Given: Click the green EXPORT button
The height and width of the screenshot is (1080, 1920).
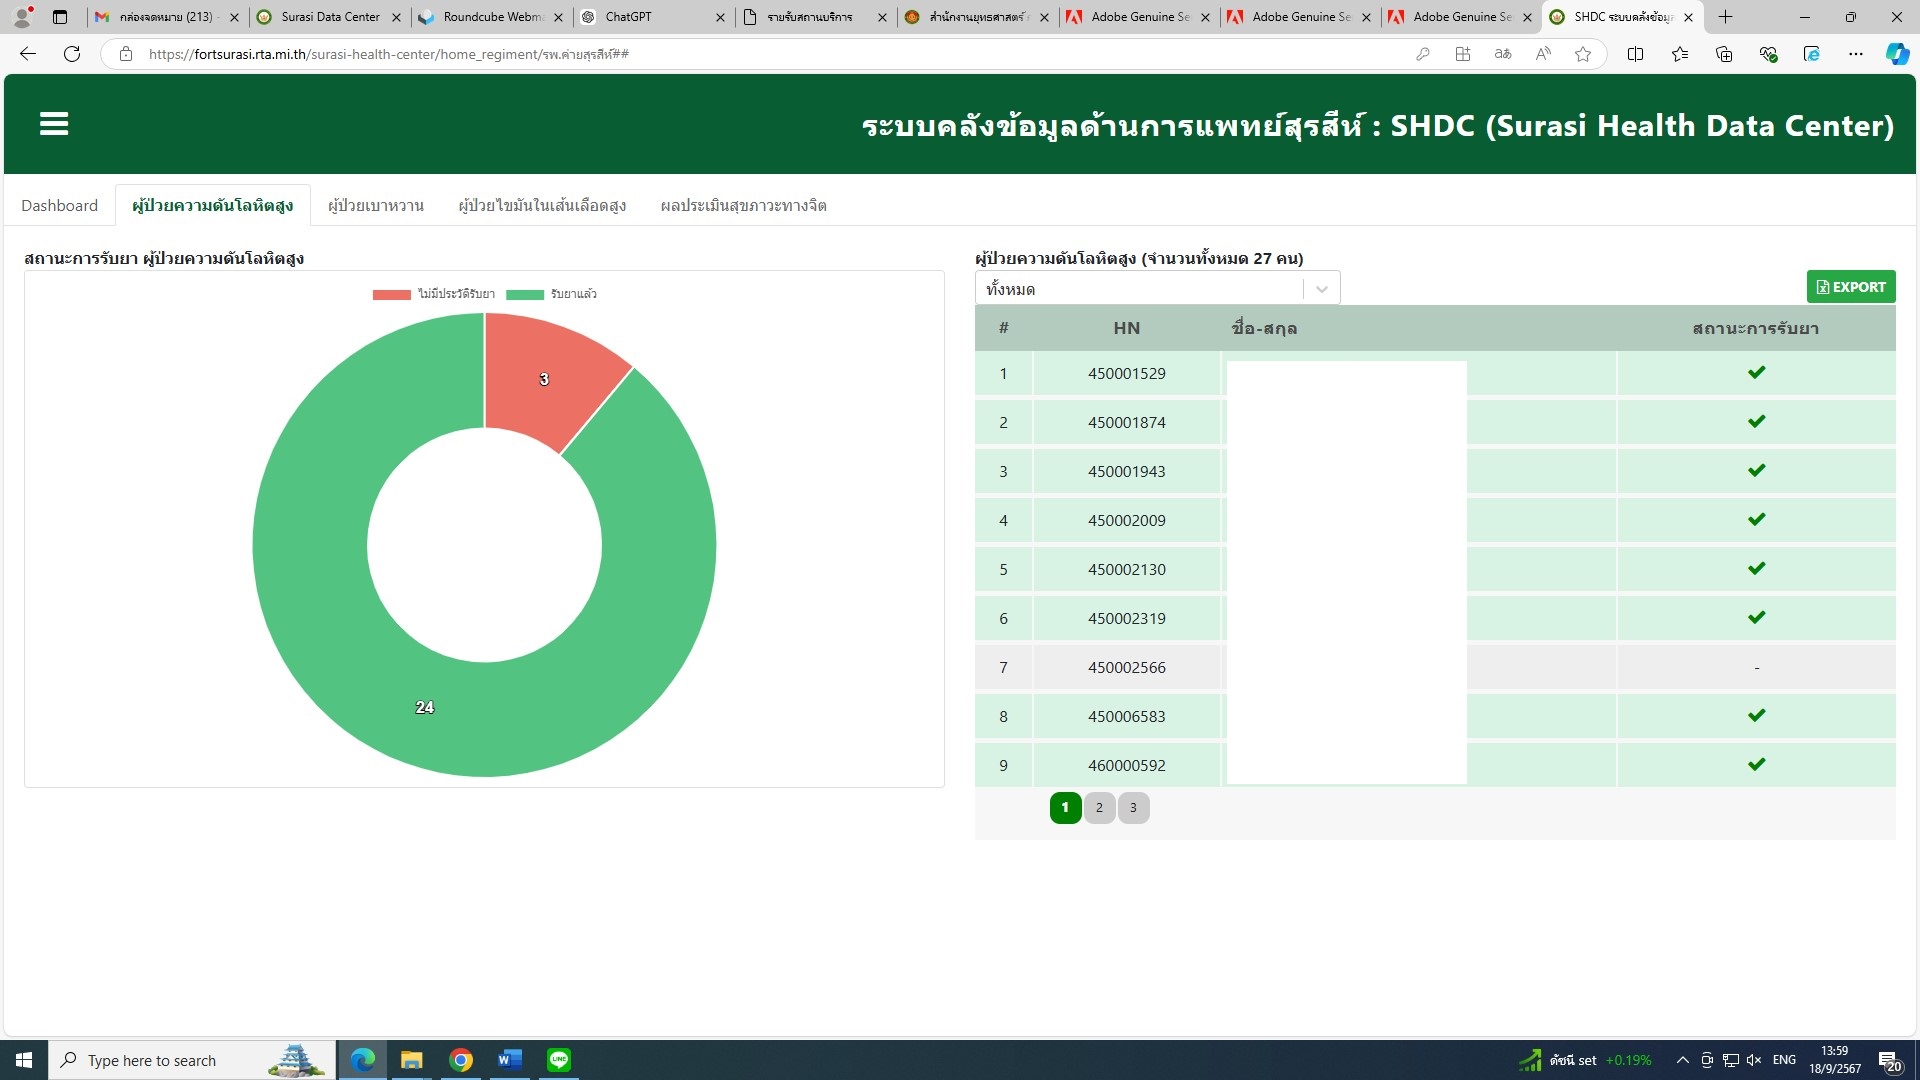Looking at the screenshot, I should 1850,287.
